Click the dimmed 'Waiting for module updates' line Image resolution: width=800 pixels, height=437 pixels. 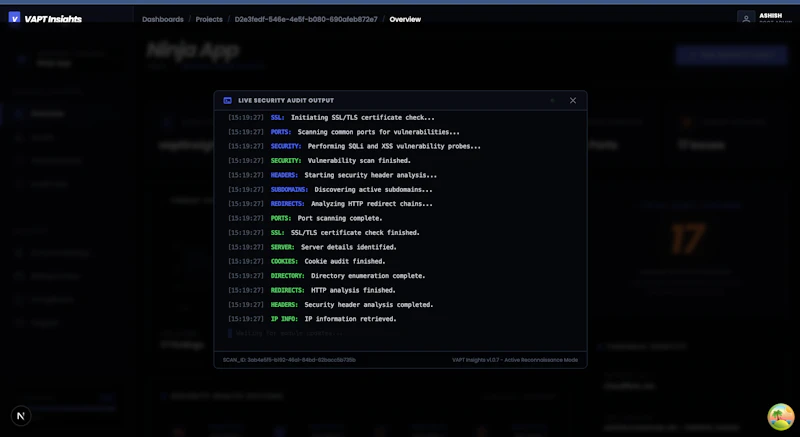[x=289, y=333]
